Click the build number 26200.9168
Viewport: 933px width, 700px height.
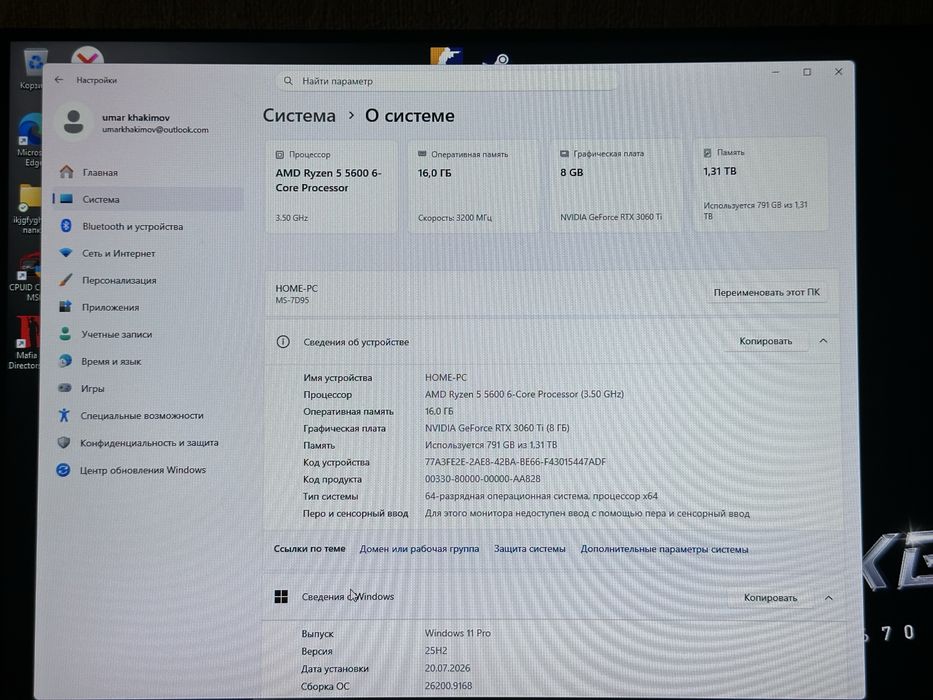pos(448,686)
